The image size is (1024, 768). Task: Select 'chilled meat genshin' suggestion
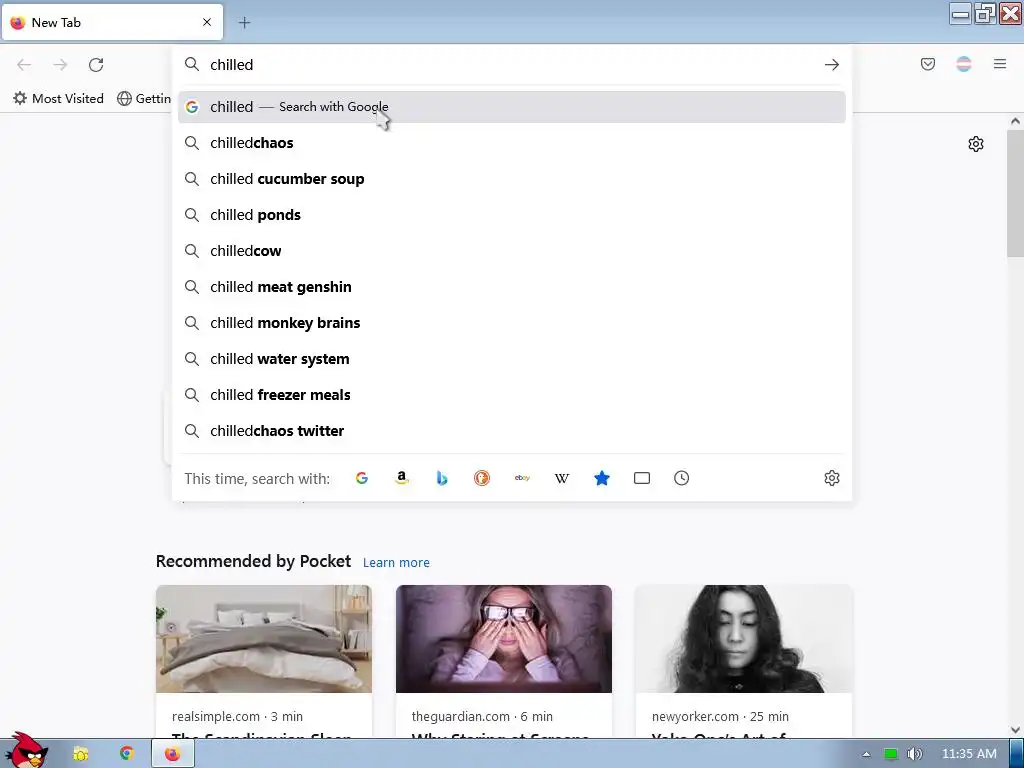tap(511, 287)
